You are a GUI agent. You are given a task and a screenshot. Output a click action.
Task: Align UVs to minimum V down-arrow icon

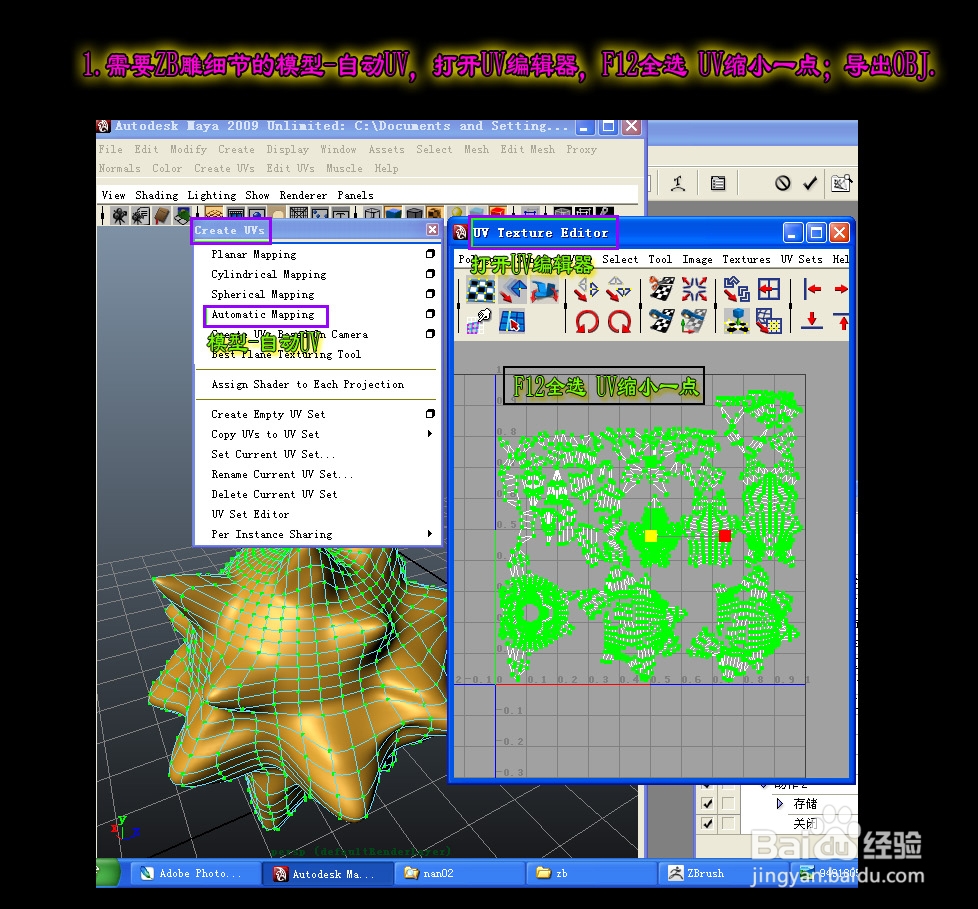[812, 321]
